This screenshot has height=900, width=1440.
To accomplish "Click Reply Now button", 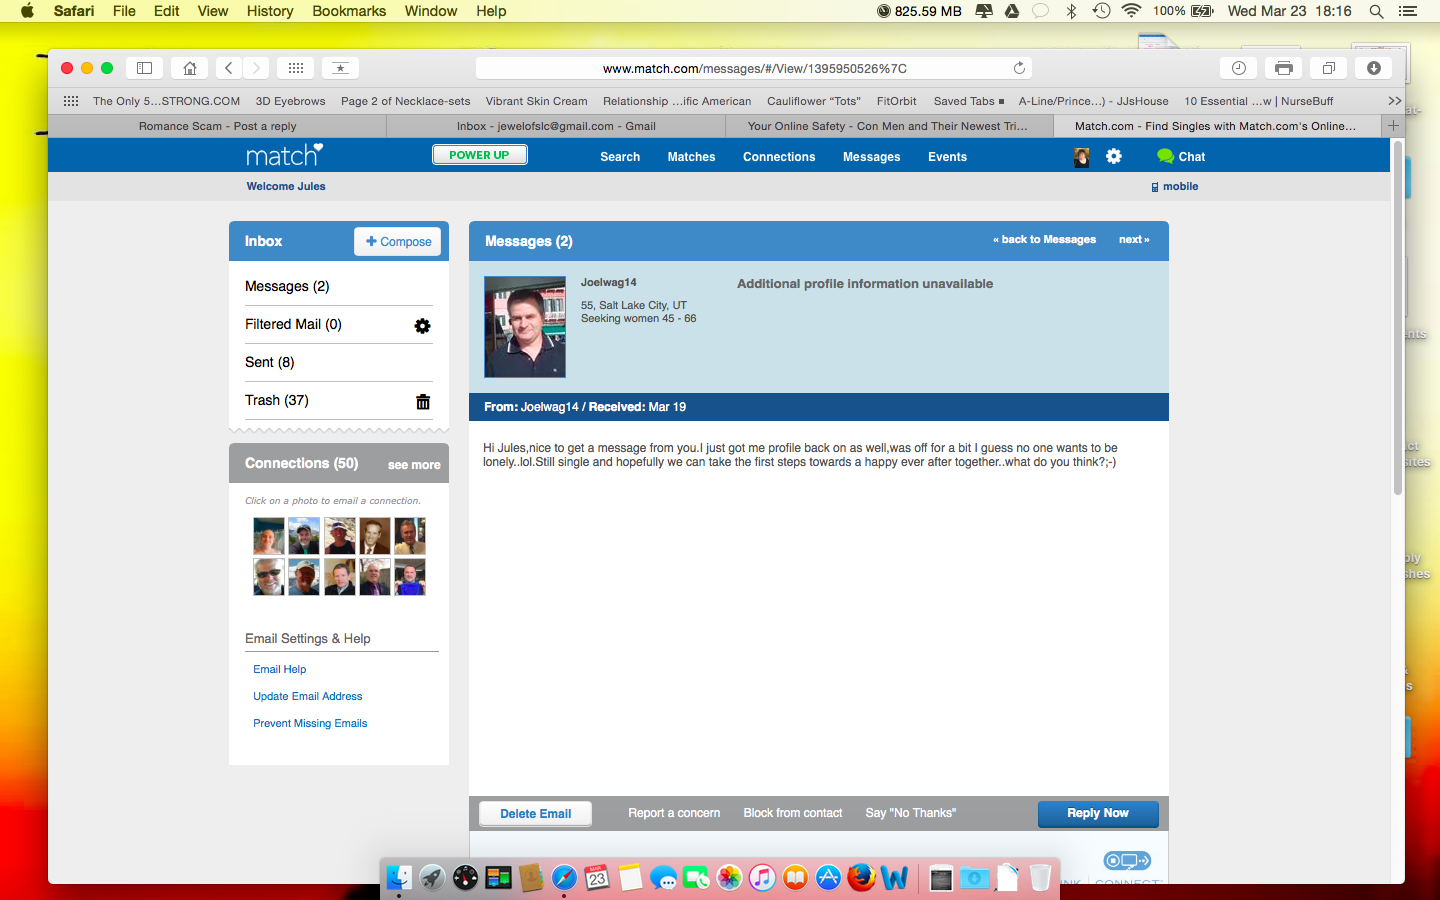I will tap(1098, 814).
